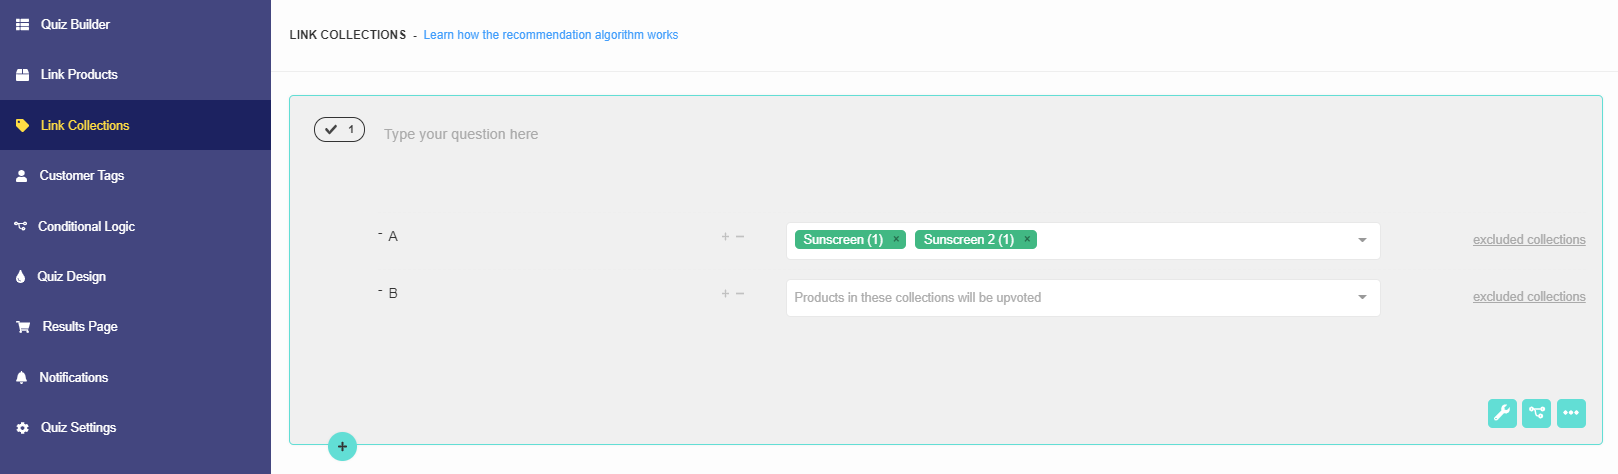This screenshot has width=1618, height=474.
Task: Click the Type your question here field
Action: (461, 134)
